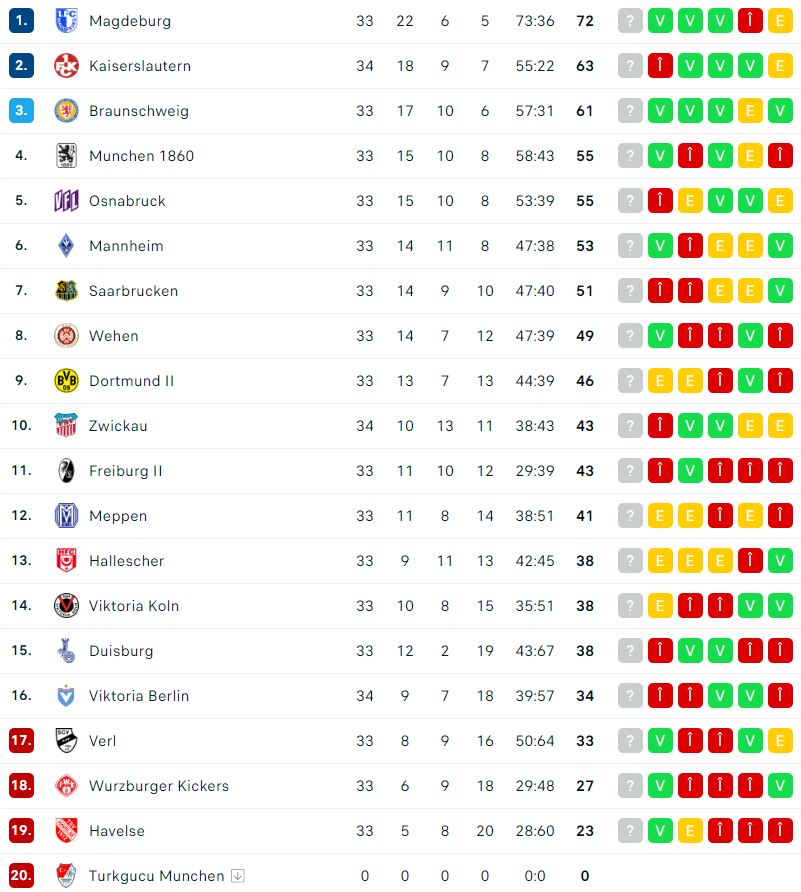Click the Dortmund II BVB crest
The width and height of the screenshot is (801, 892).
click(x=66, y=380)
